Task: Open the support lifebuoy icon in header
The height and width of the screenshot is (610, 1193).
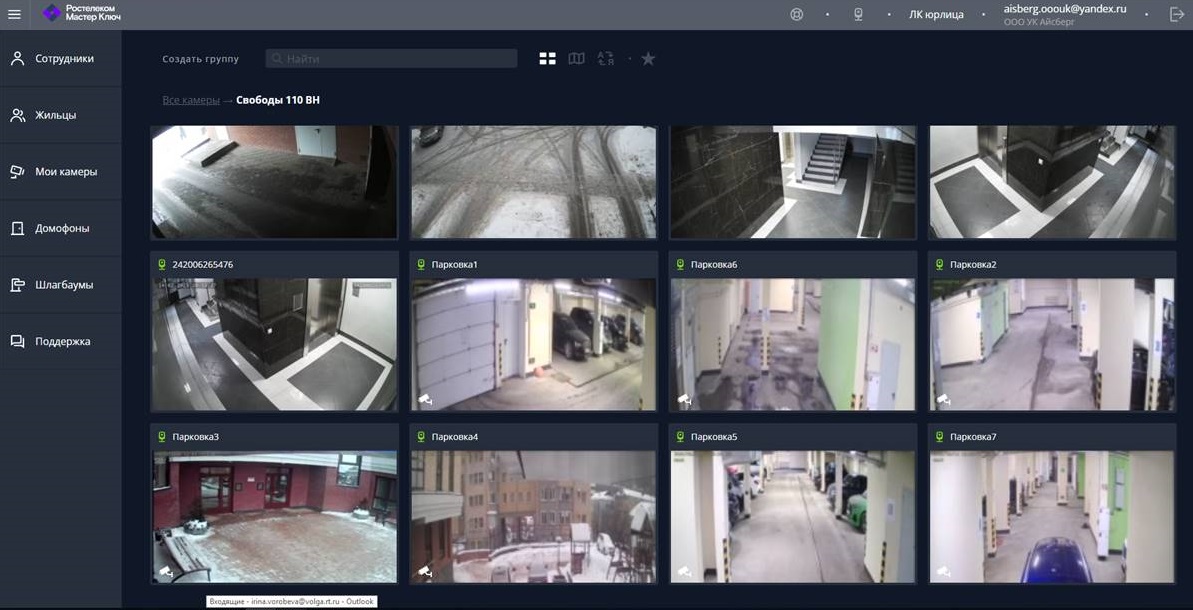Action: [x=797, y=14]
